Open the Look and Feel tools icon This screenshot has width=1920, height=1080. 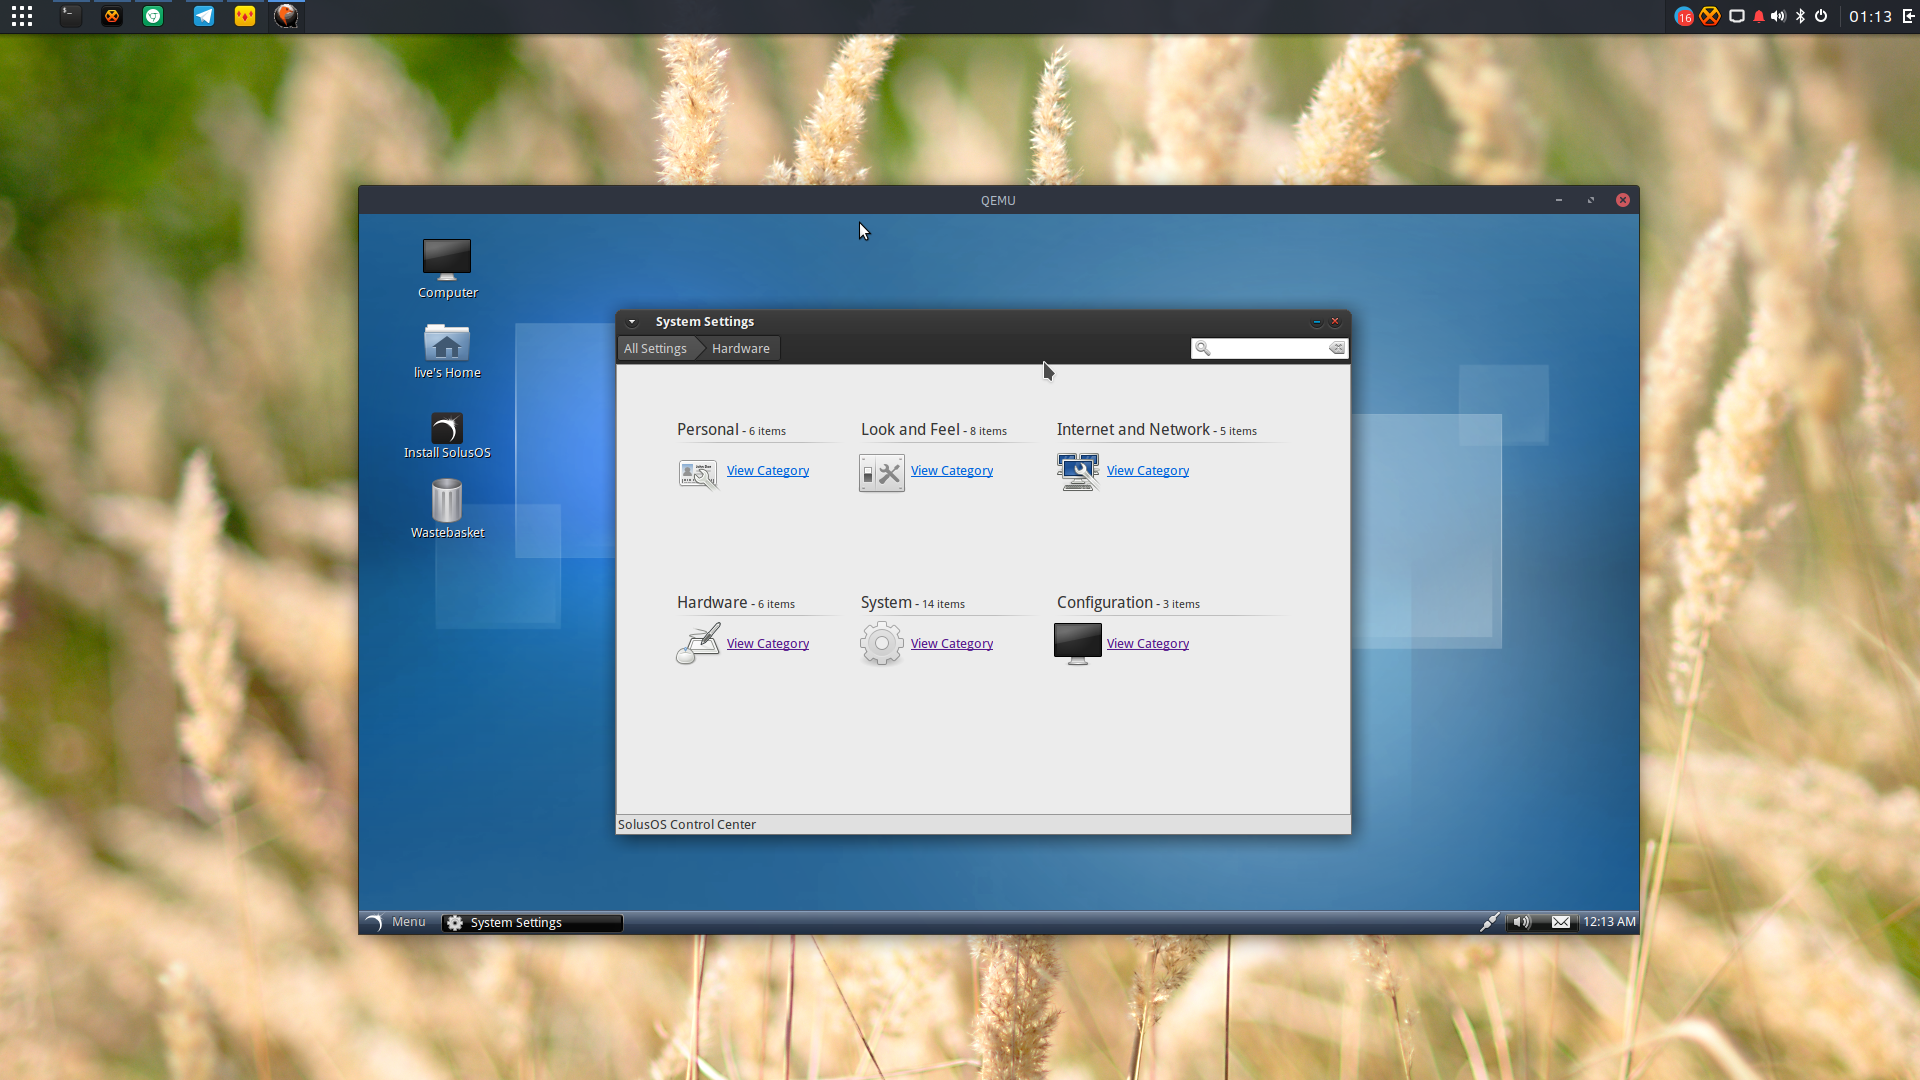[x=881, y=473]
